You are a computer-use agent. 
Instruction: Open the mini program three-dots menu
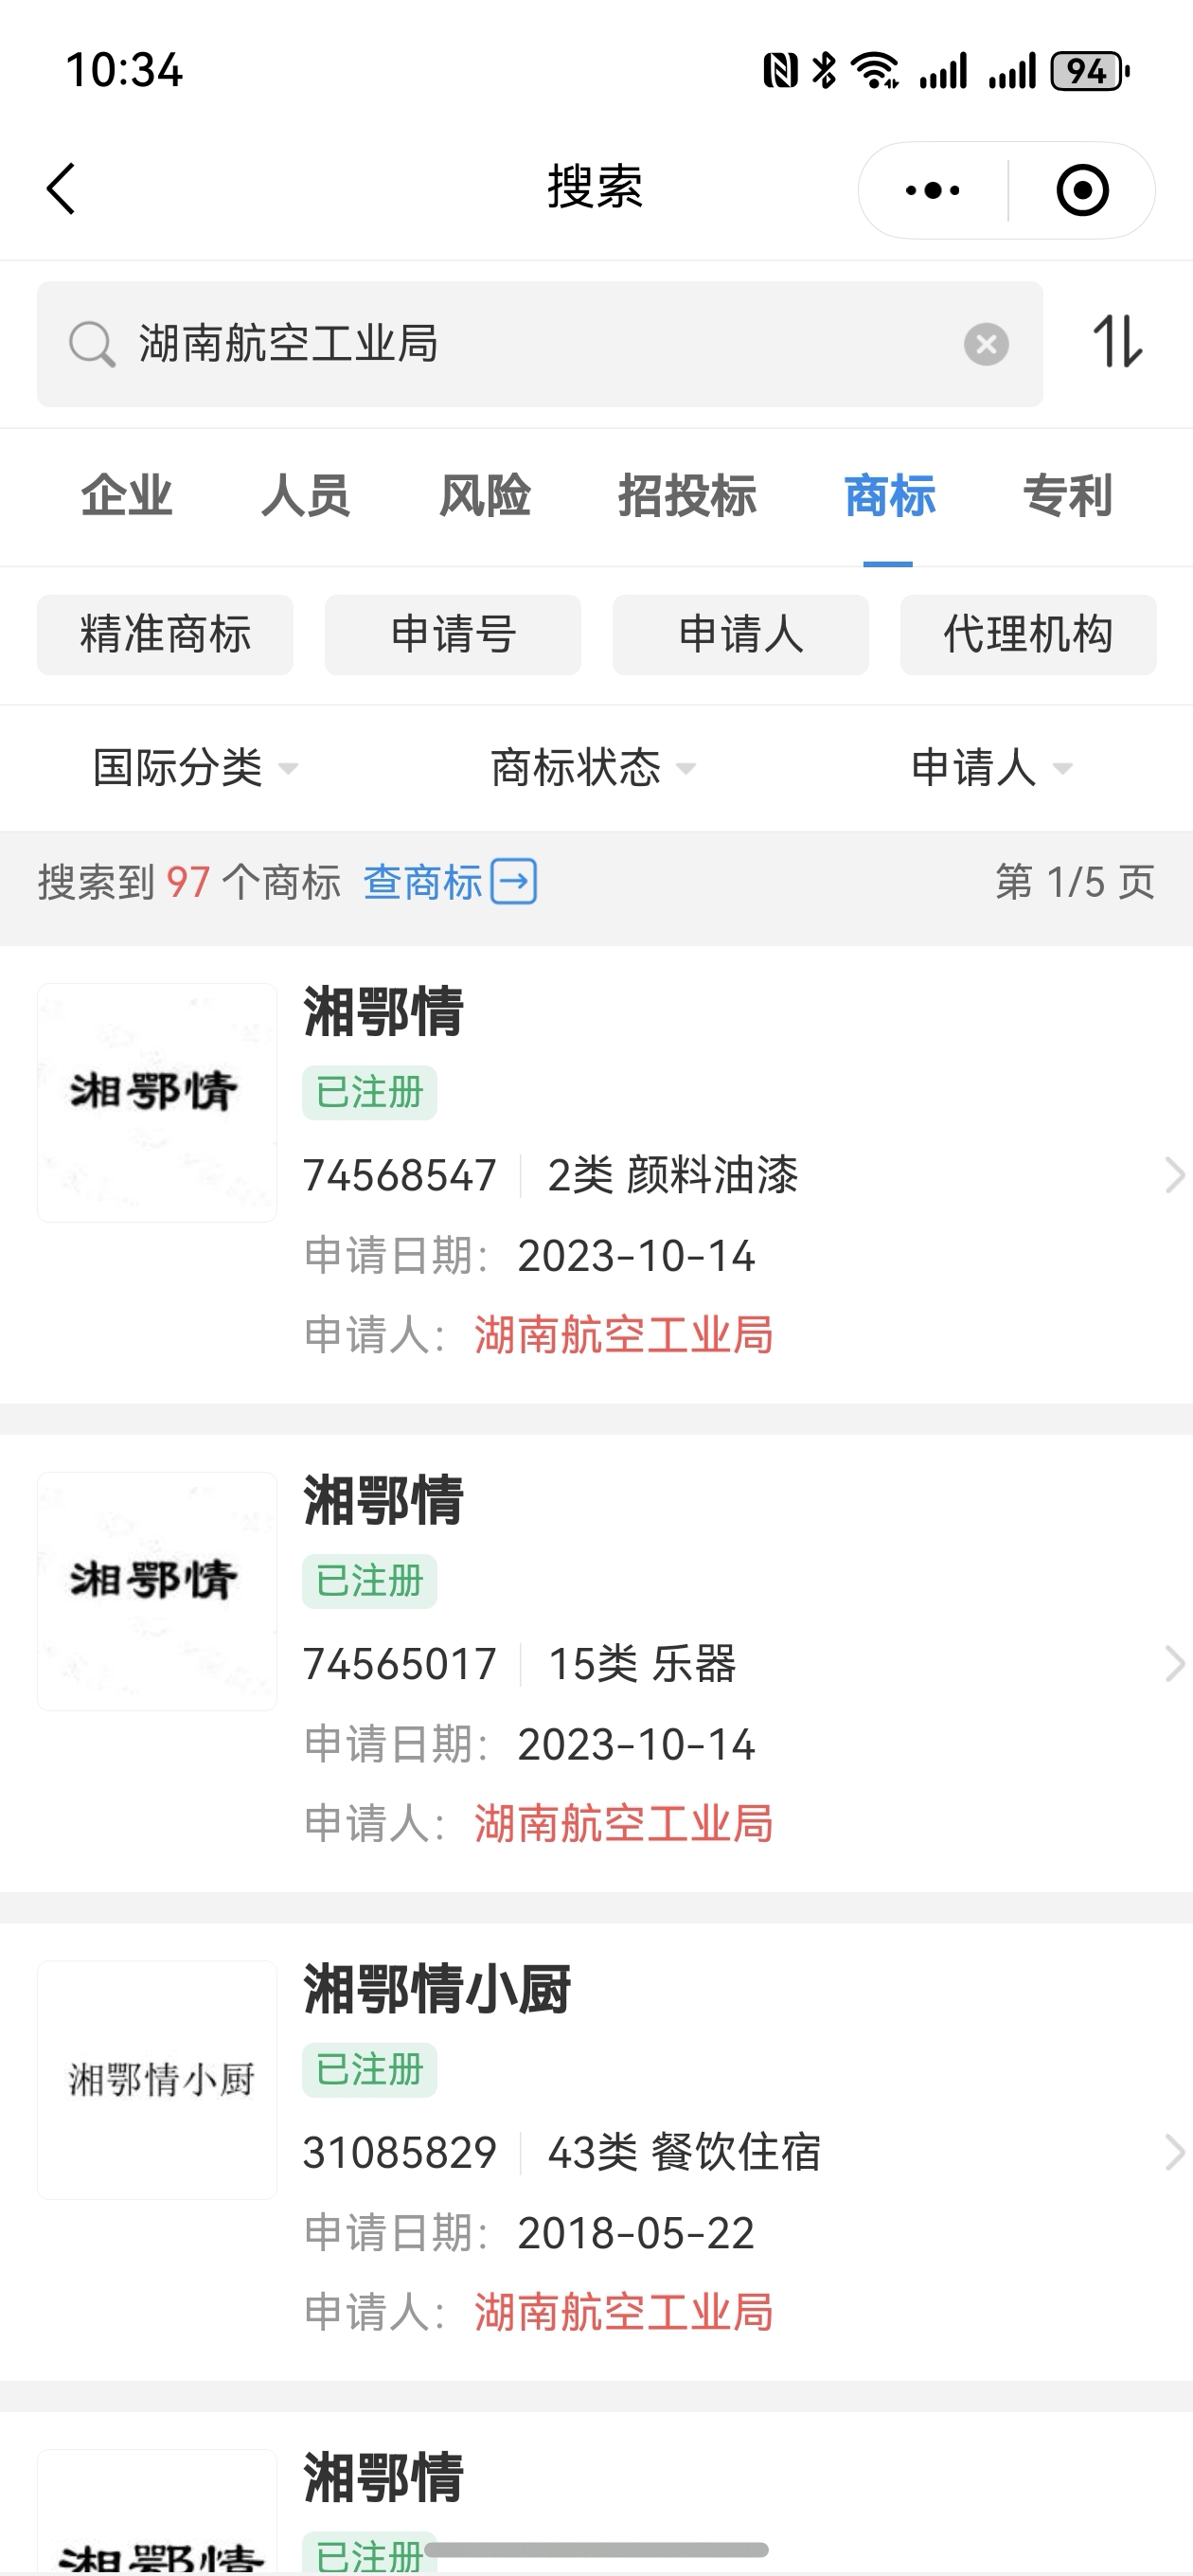point(932,190)
